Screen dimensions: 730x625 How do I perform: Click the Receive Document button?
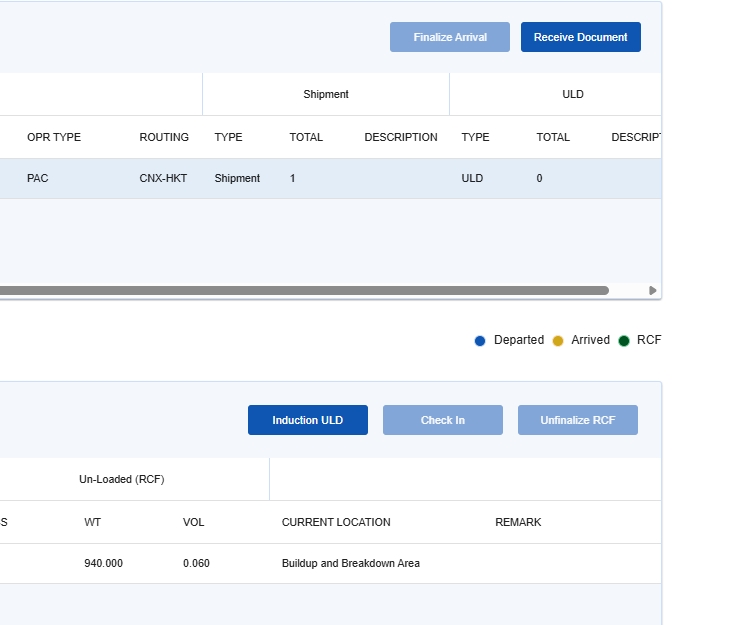click(x=580, y=37)
